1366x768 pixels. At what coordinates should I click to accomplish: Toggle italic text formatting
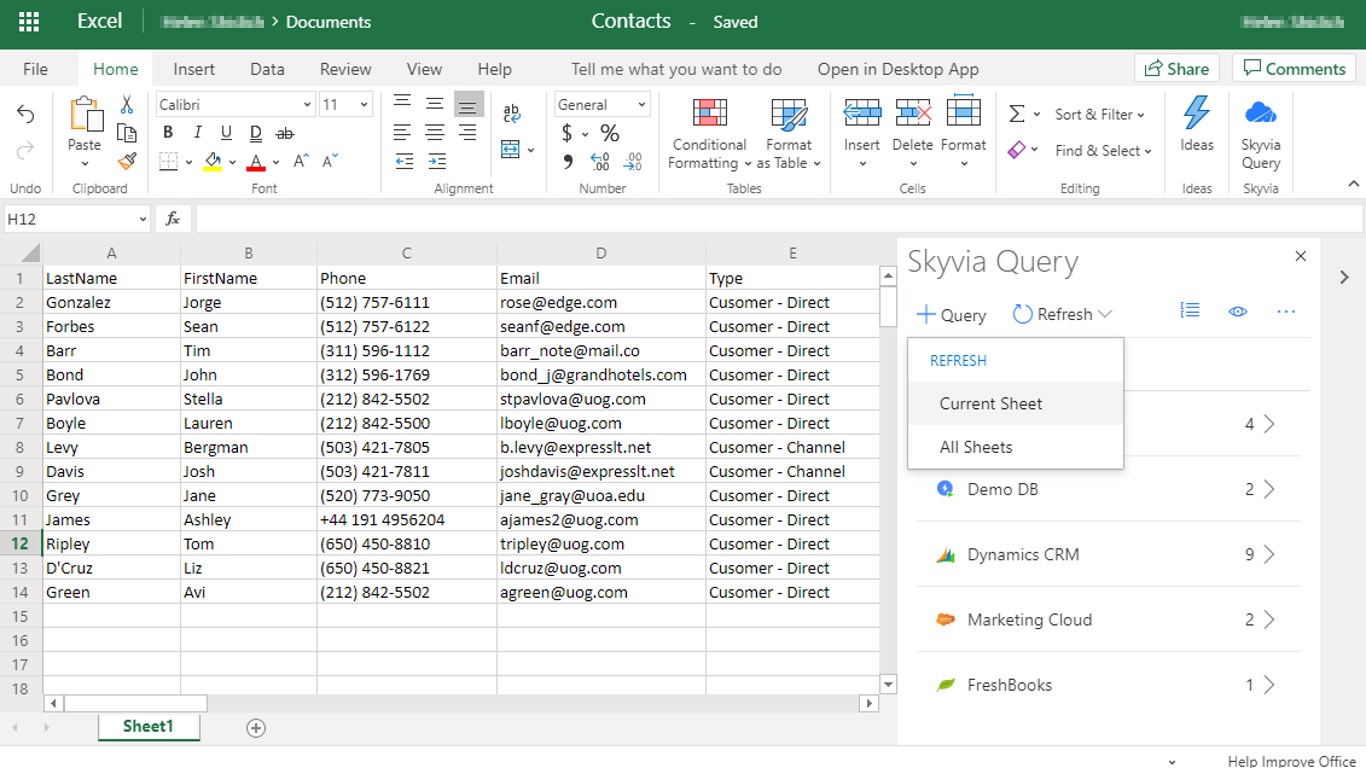197,133
